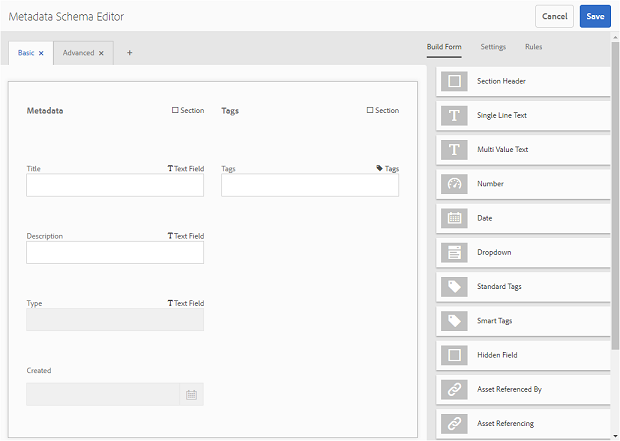Click Section icon in Tags header
Viewport: 620px width, 441px height.
(370, 110)
